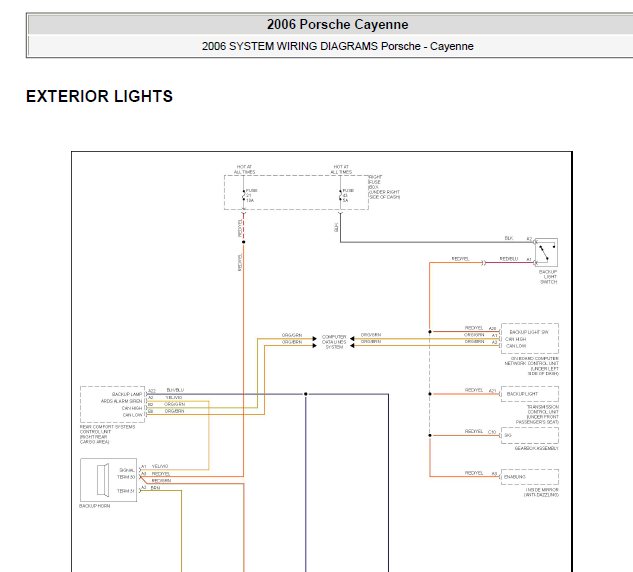Viewport: 633px width, 572px height.
Task: Click the 'TRANSMISSION CONTROL UNIT' caption
Action: tap(537, 415)
